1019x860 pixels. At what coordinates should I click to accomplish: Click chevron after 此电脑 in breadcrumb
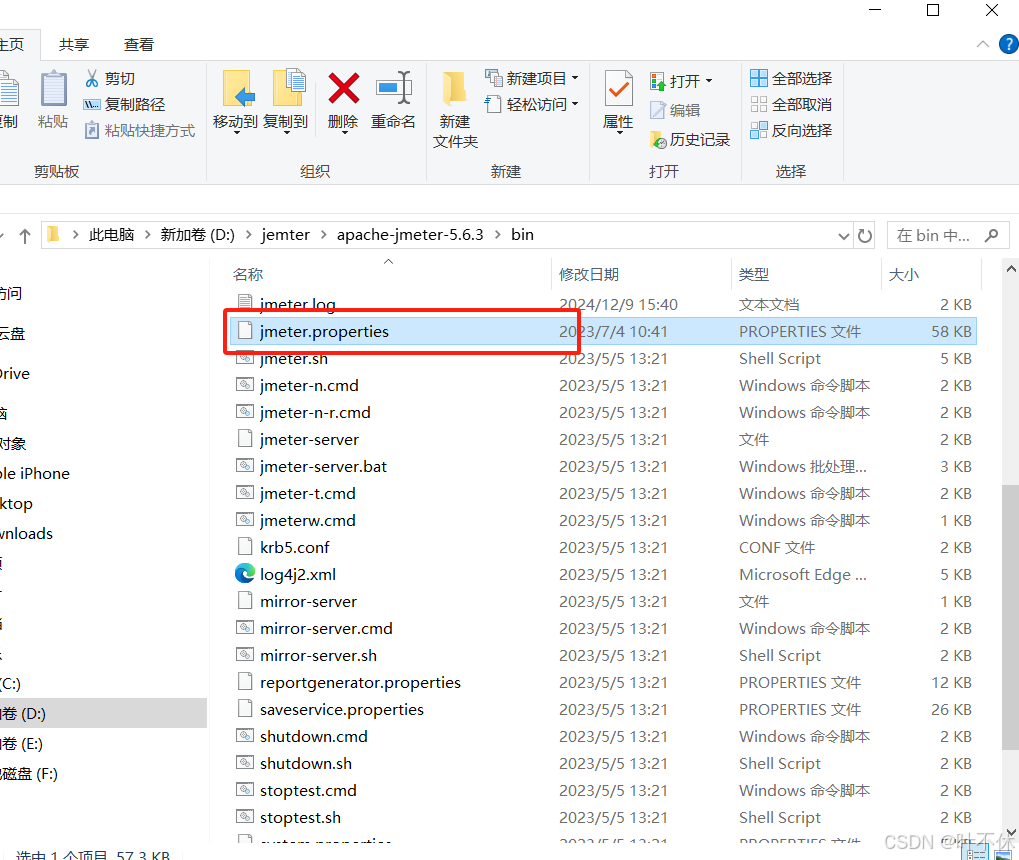coord(148,235)
